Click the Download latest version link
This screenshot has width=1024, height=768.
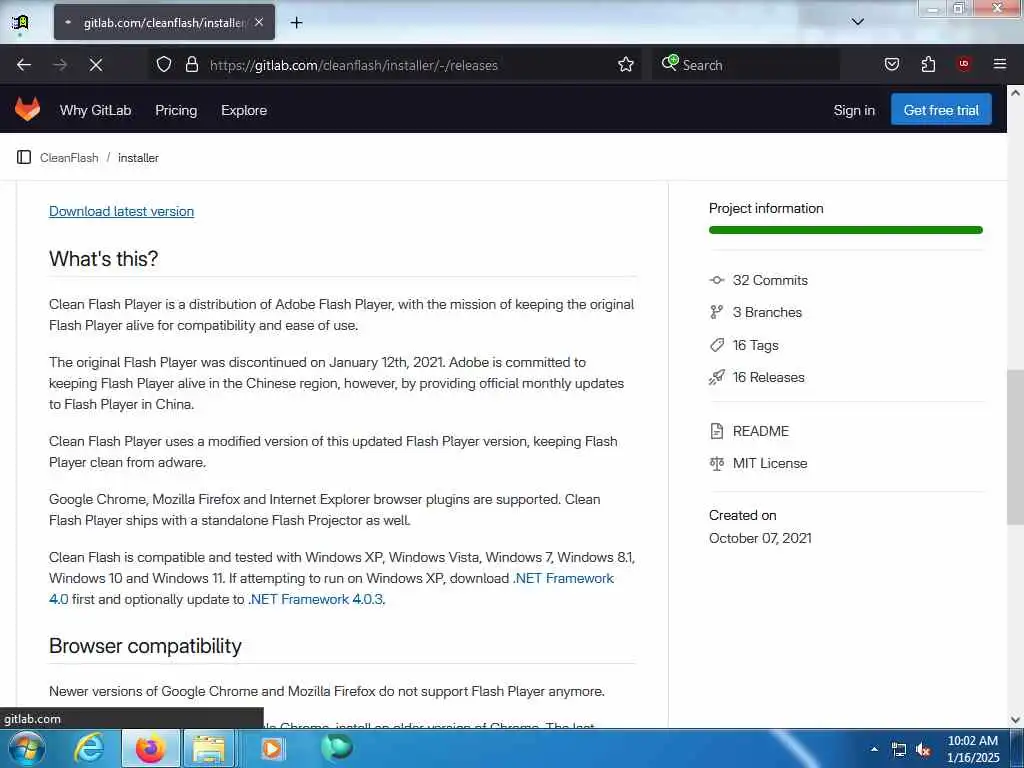[x=121, y=211]
